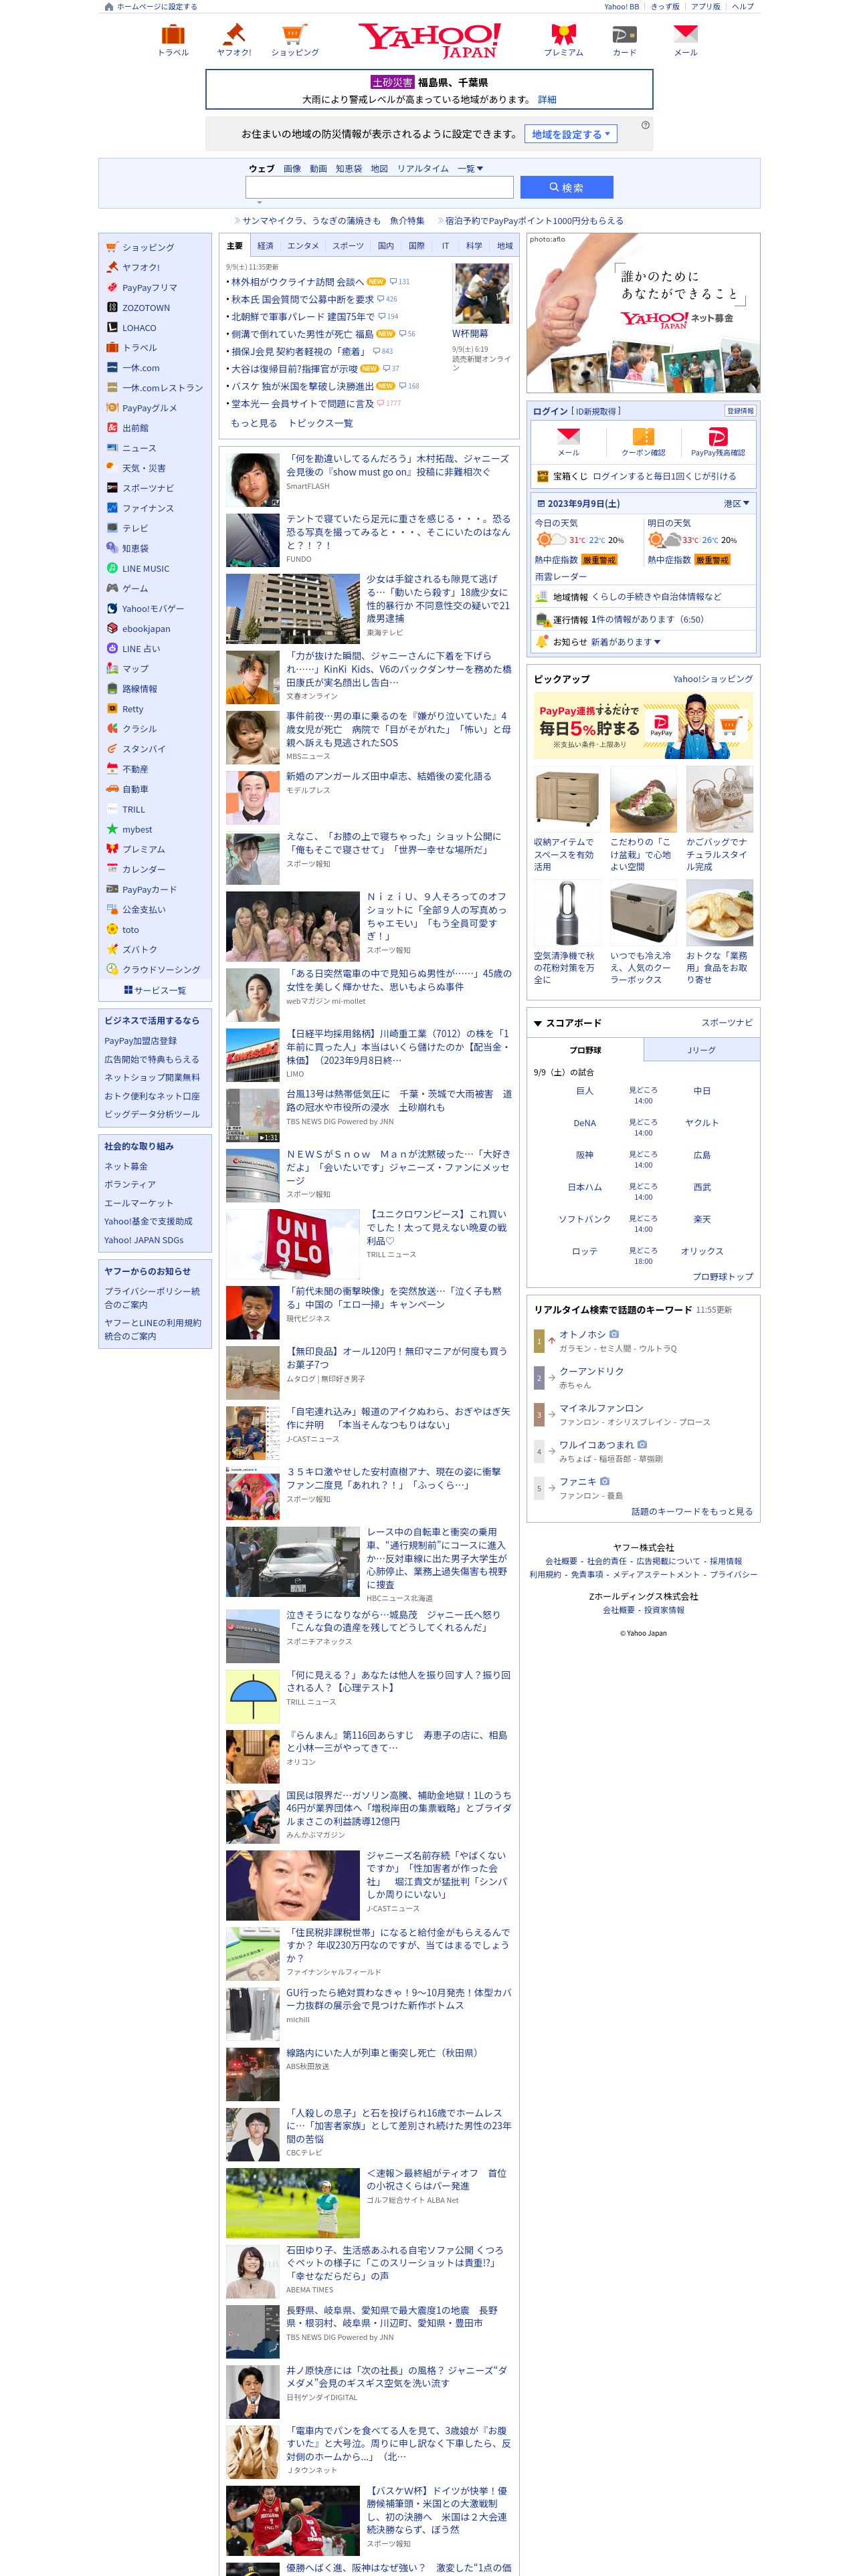
Task: Collapse the scoreboard panel triangle
Action: [x=538, y=1024]
